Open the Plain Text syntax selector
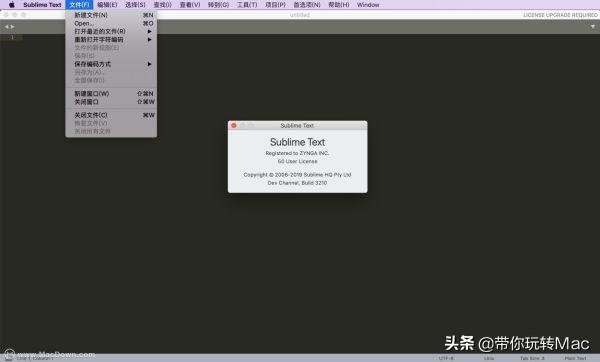The image size is (600, 362). click(575, 358)
